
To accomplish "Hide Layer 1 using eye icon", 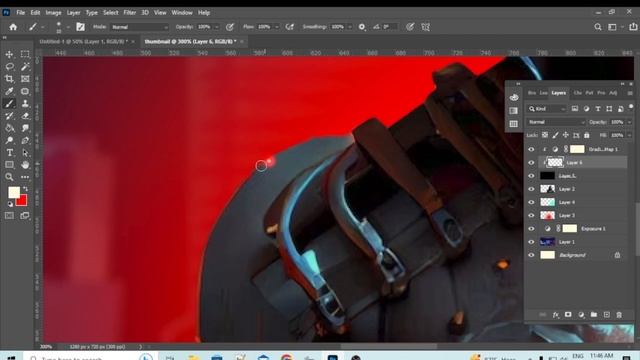I will click(531, 242).
